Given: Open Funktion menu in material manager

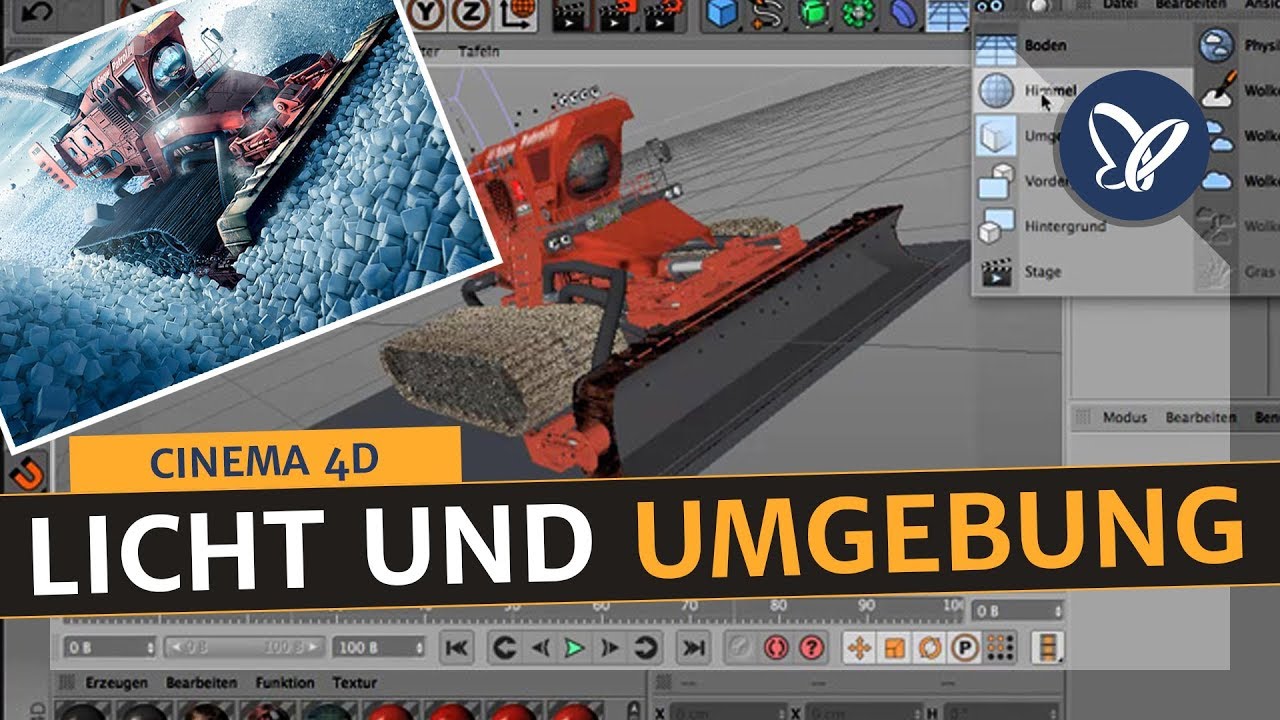Looking at the screenshot, I should pos(285,682).
